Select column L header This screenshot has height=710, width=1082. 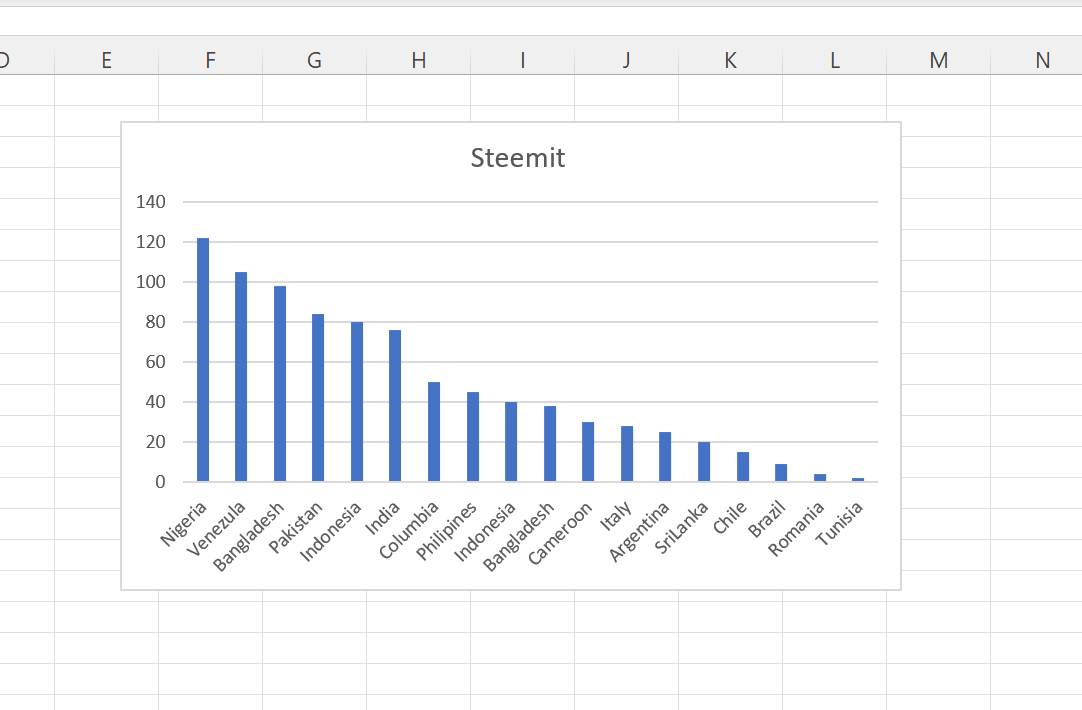pos(835,61)
